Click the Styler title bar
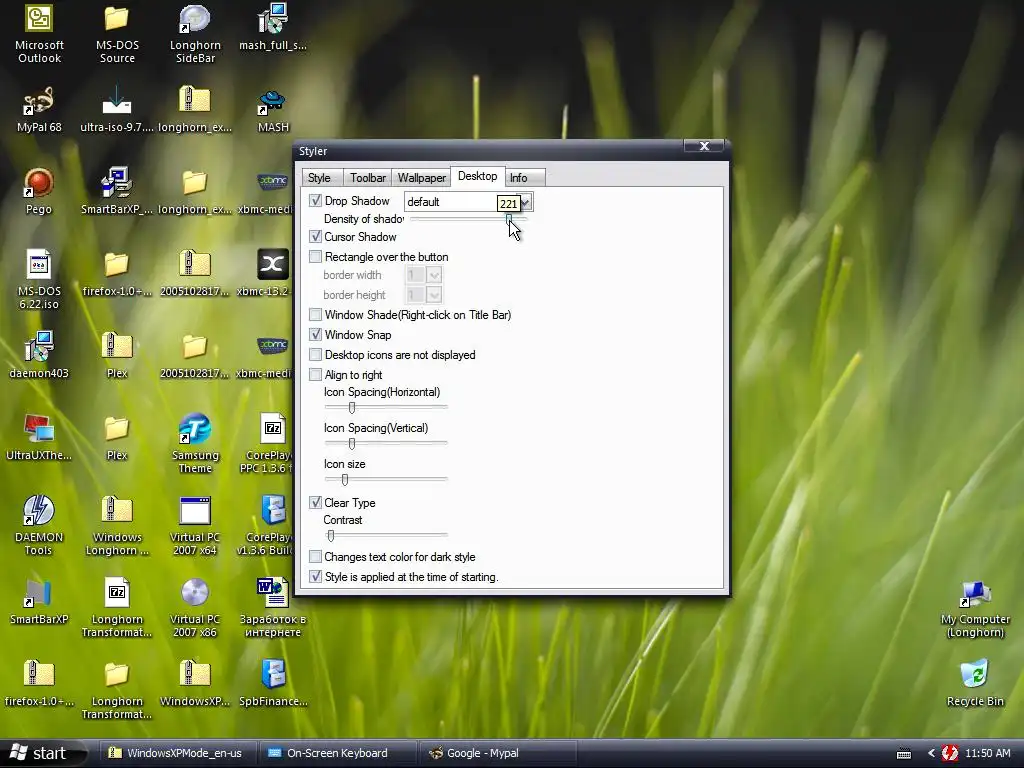 tap(490, 151)
